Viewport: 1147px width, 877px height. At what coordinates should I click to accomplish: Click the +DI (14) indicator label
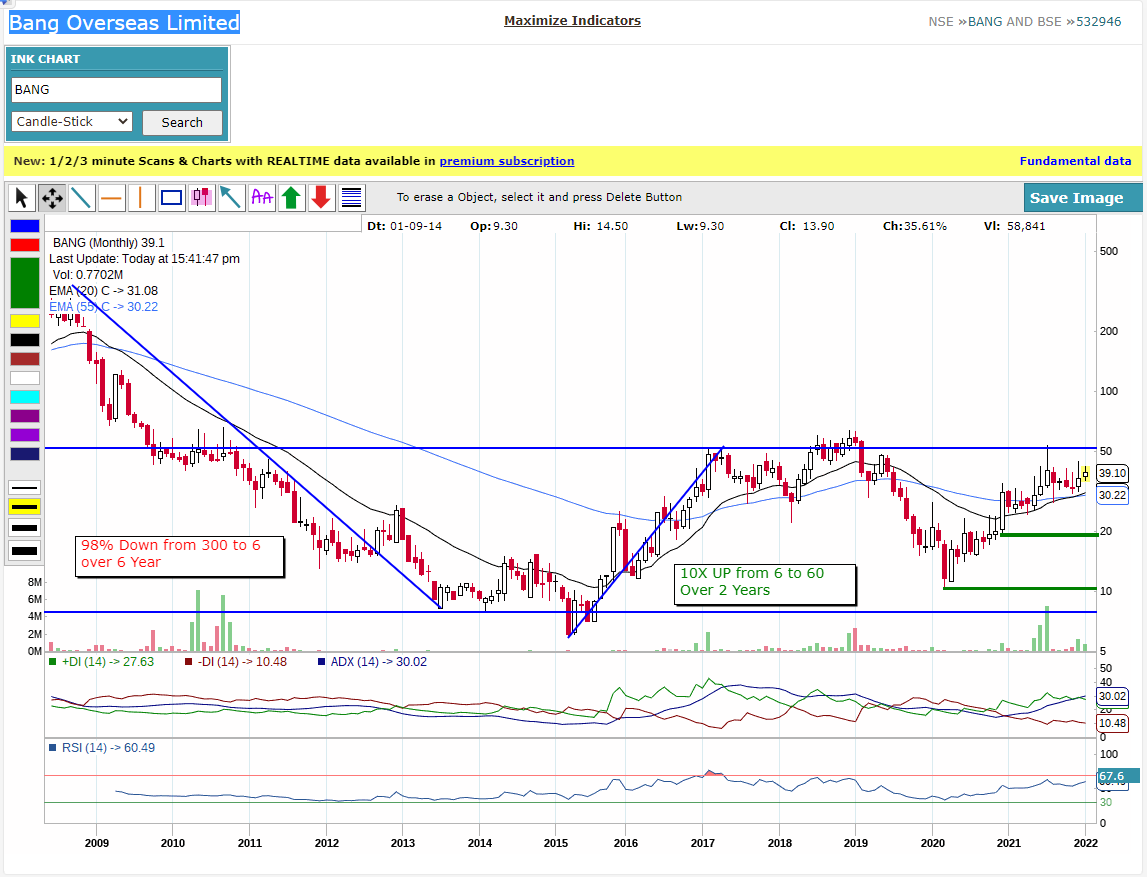coord(102,662)
